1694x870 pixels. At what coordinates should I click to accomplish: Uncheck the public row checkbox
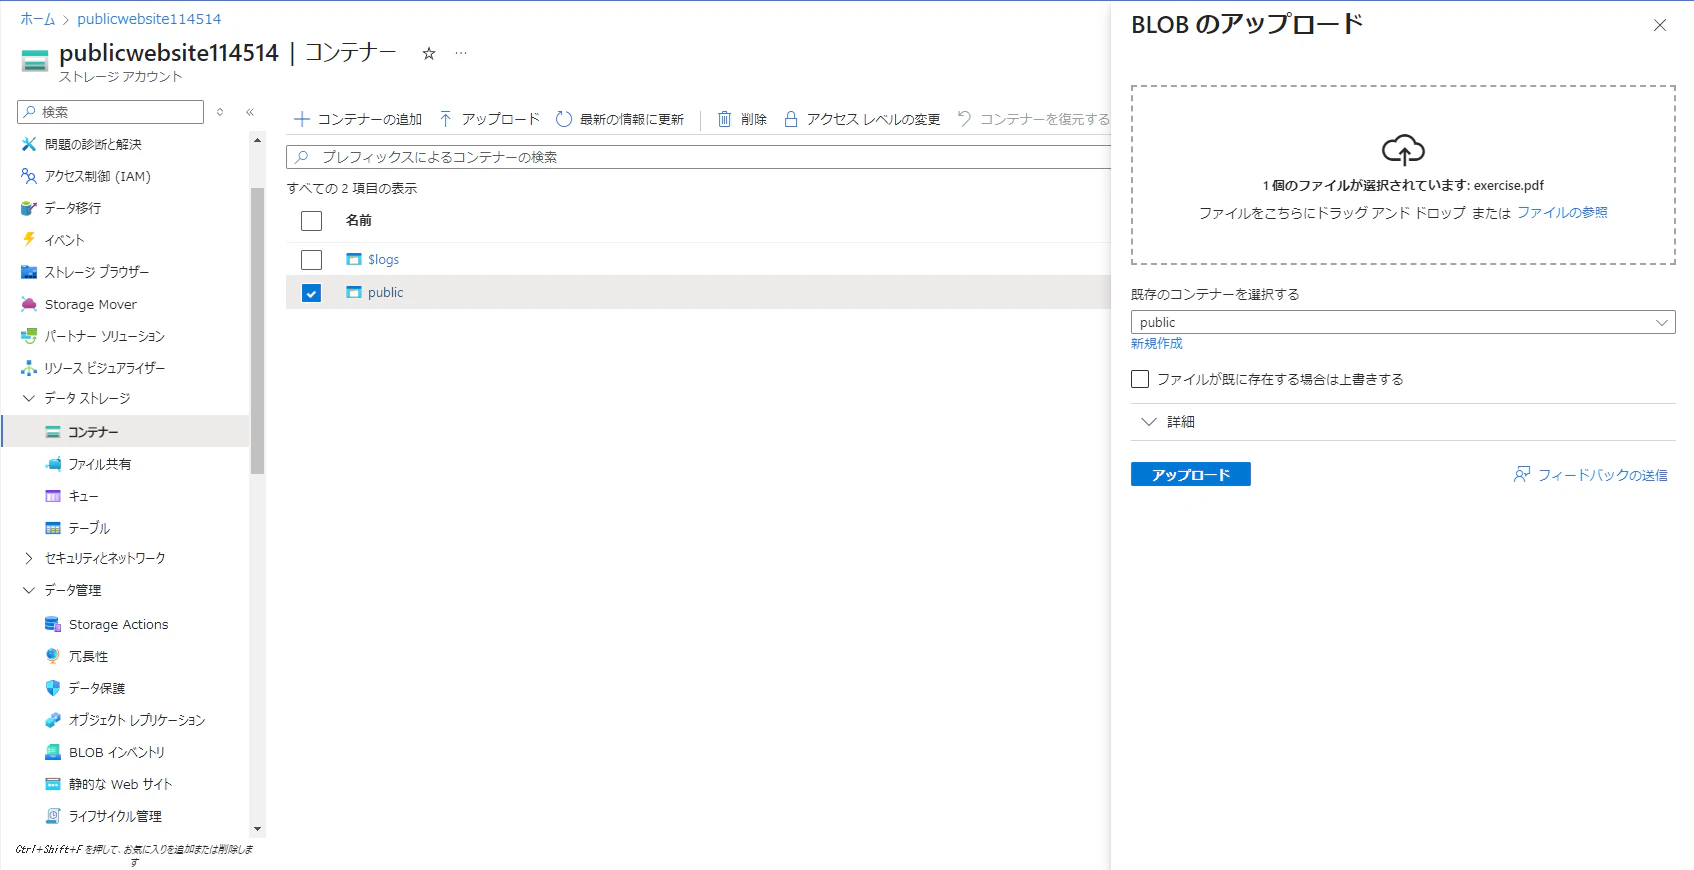pyautogui.click(x=312, y=293)
